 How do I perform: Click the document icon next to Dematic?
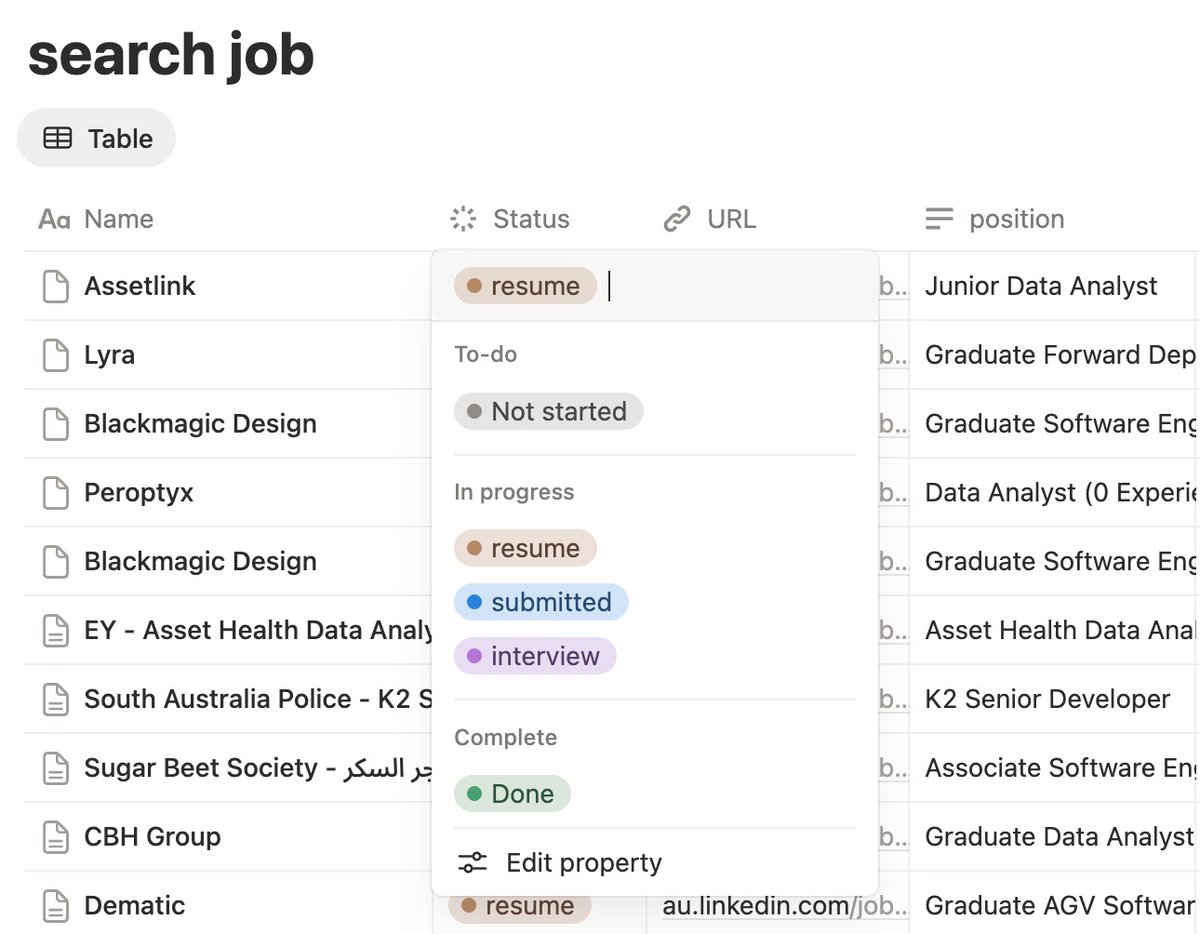pos(56,907)
